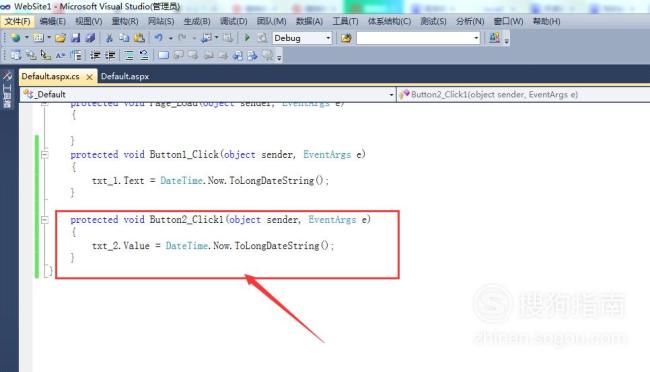Viewport: 650px width, 372px height.
Task: Click the Display Quick Info cursor icon
Action: pyautogui.click(x=46, y=55)
